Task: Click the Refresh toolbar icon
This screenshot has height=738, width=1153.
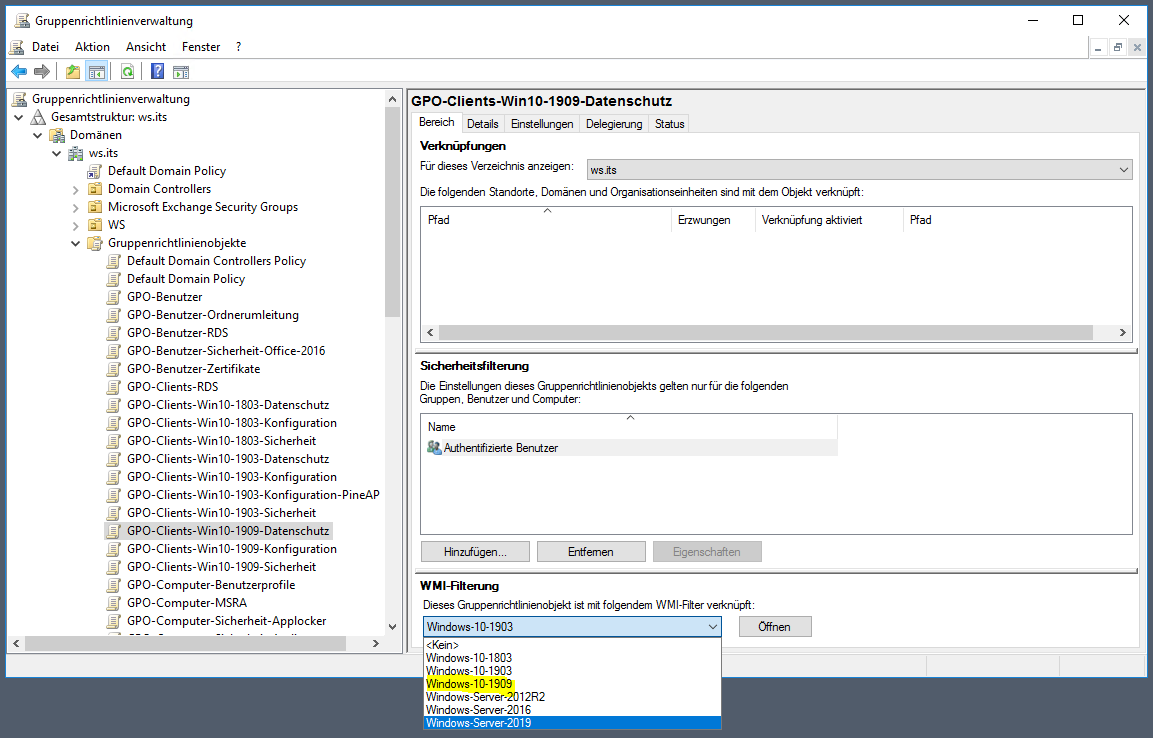Action: [127, 71]
